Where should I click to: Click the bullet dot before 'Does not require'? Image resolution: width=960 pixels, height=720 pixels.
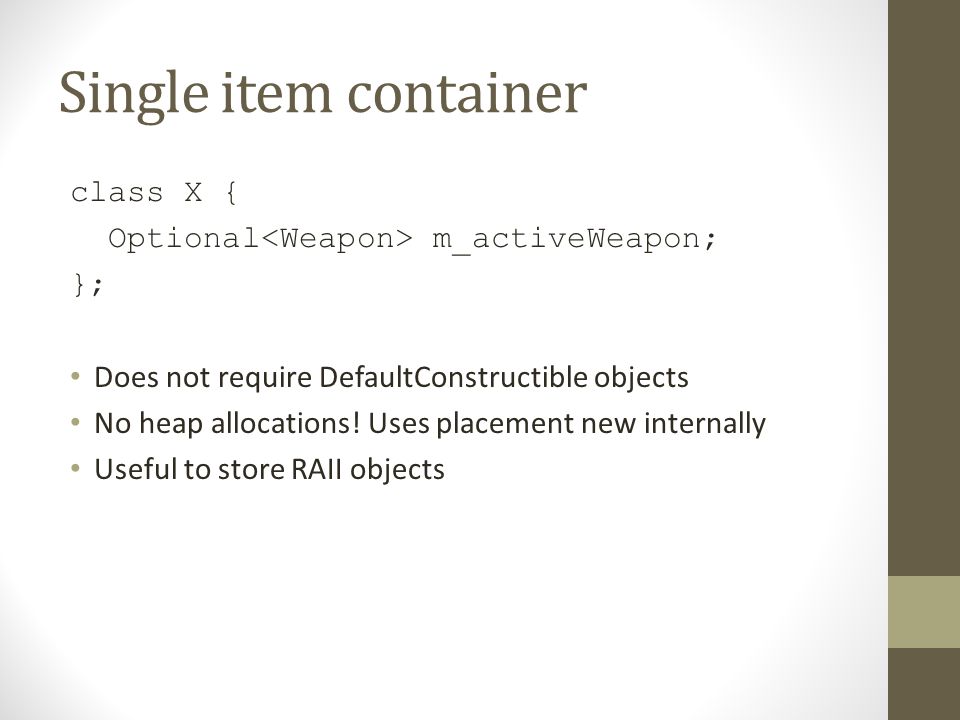(x=75, y=376)
